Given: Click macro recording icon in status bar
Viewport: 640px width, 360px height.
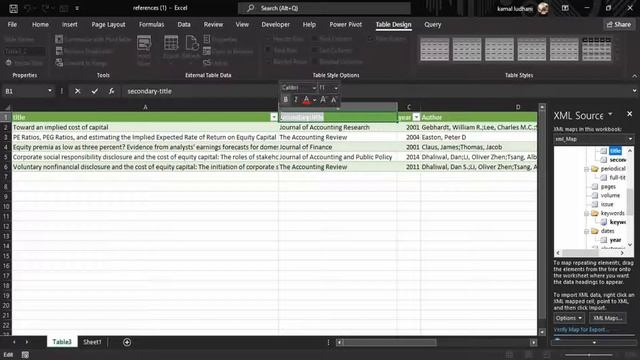Looking at the screenshot, I should click(25, 355).
